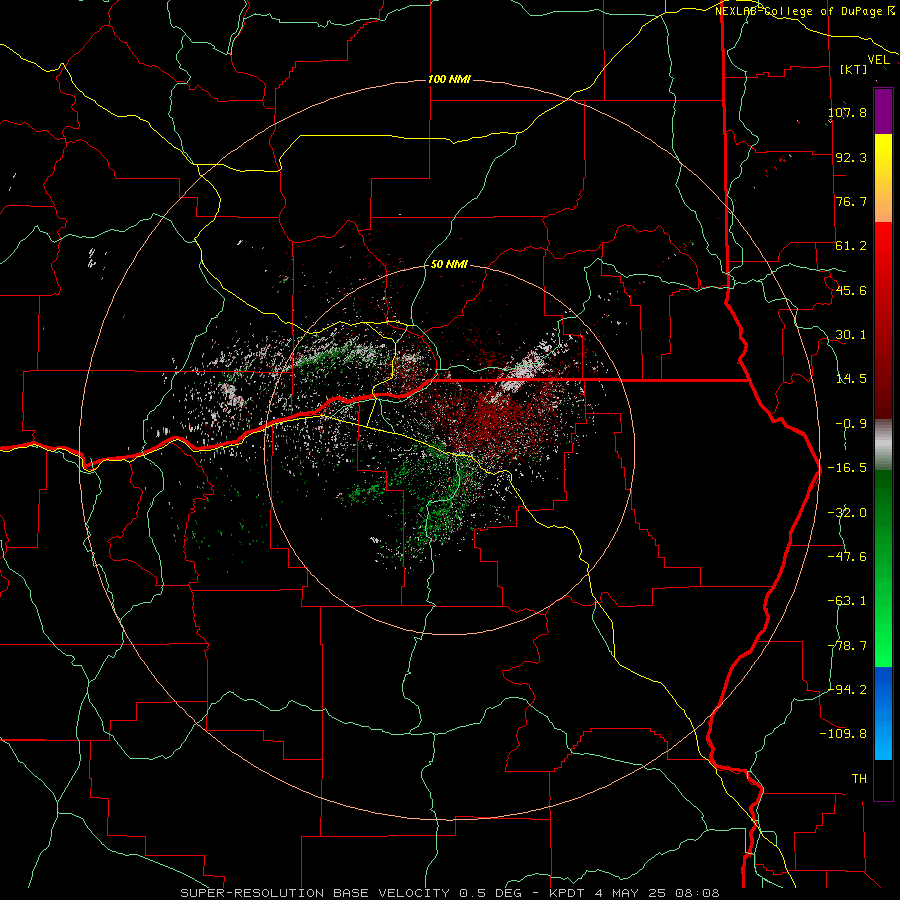Image resolution: width=900 pixels, height=900 pixels.
Task: Click the 61.2 velocity scale value
Action: pyautogui.click(x=851, y=246)
